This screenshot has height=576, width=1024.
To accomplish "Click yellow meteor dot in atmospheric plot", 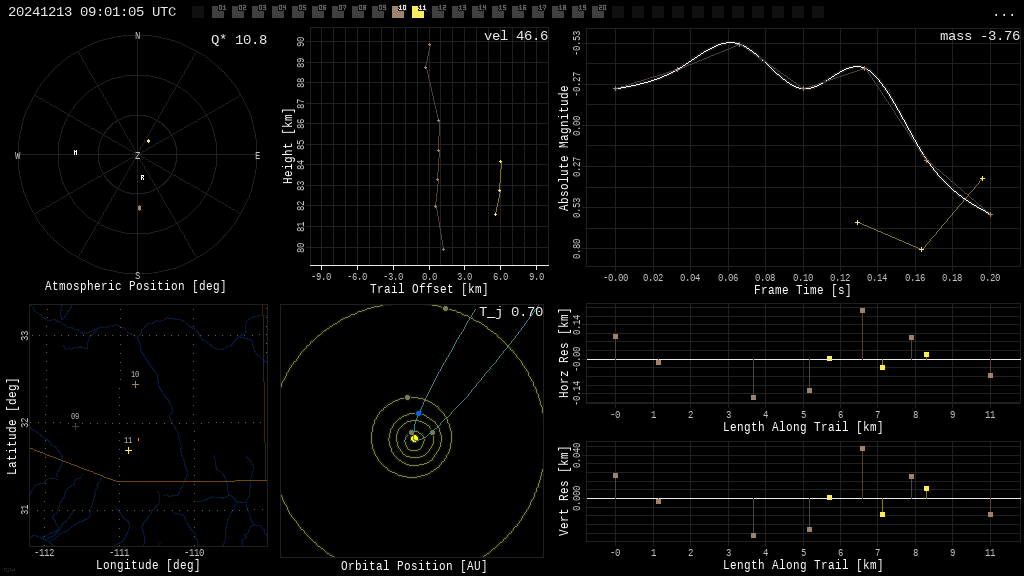I will [x=148, y=141].
